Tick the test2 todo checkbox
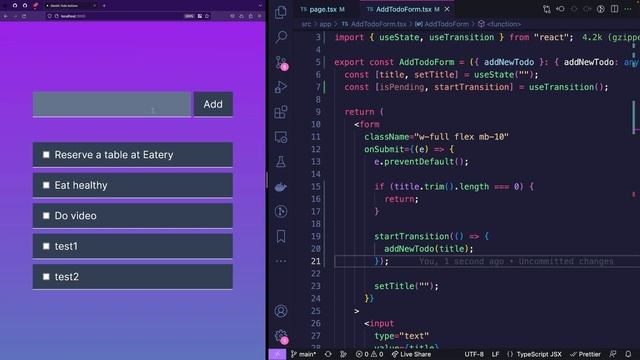 click(46, 277)
